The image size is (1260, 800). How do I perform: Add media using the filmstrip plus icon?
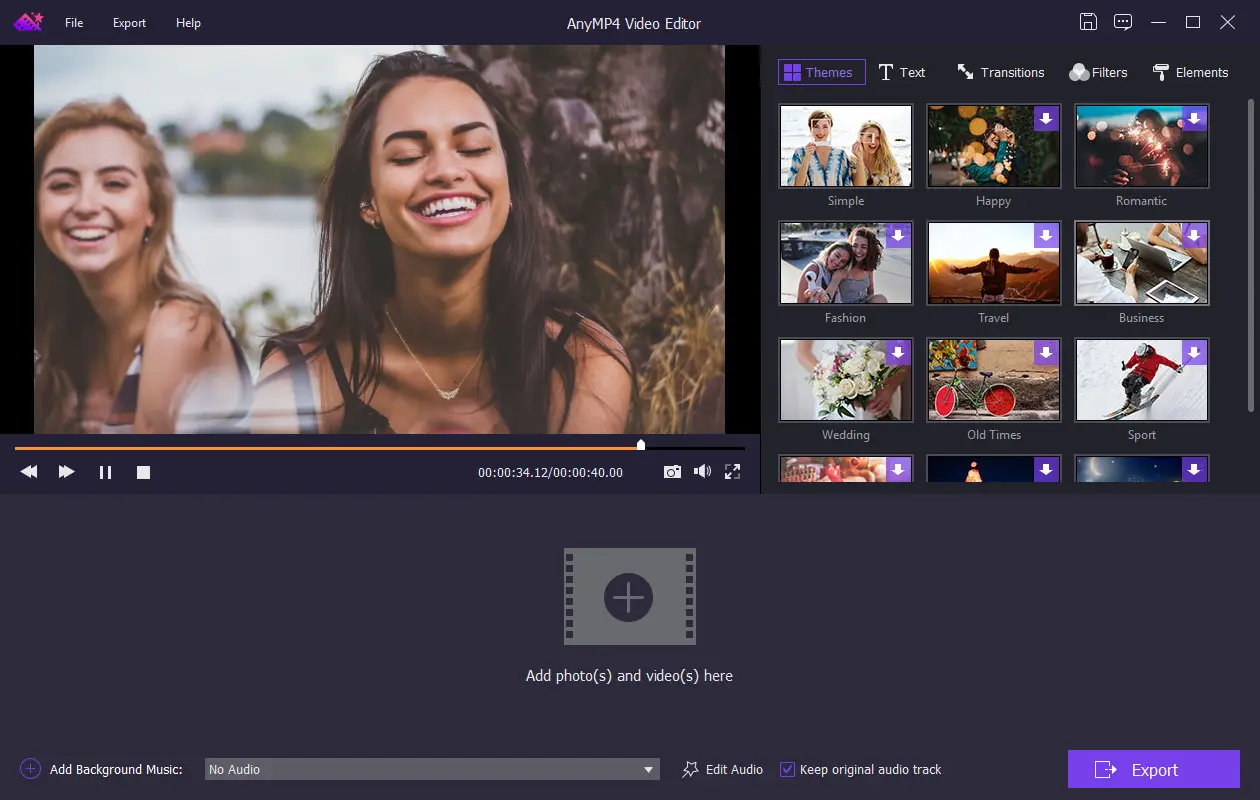[629, 597]
